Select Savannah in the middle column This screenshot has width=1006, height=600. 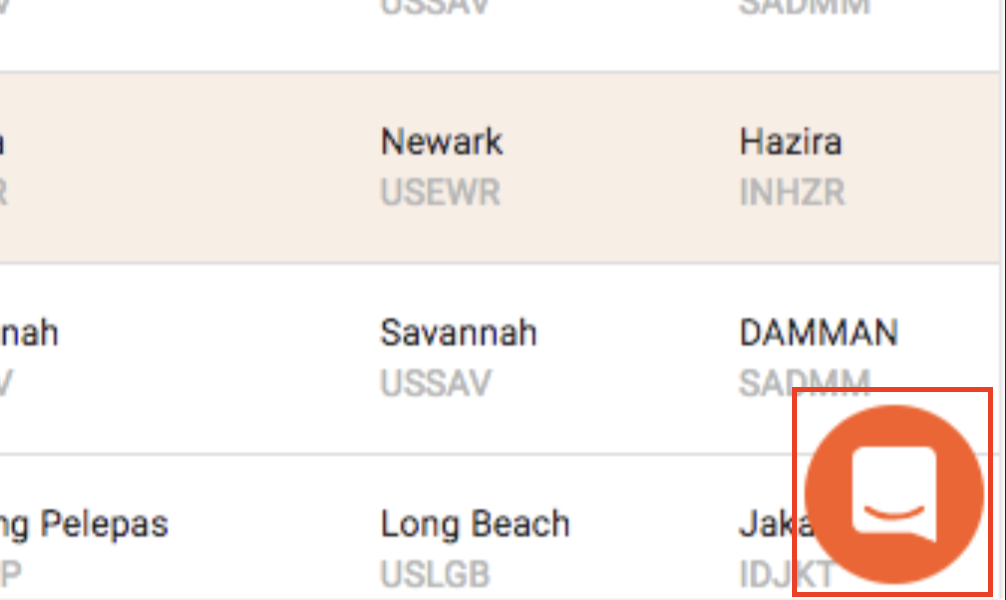point(458,332)
